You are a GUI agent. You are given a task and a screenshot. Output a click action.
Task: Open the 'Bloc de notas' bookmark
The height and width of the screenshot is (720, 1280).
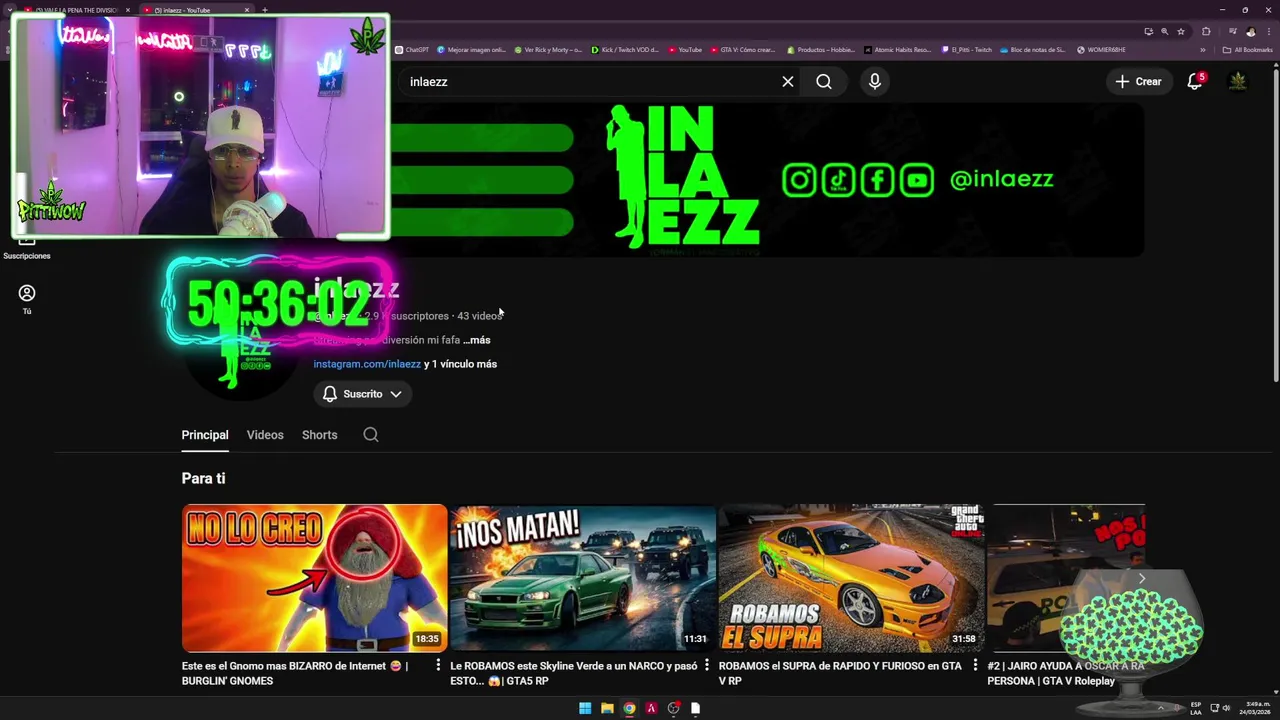coord(1032,50)
